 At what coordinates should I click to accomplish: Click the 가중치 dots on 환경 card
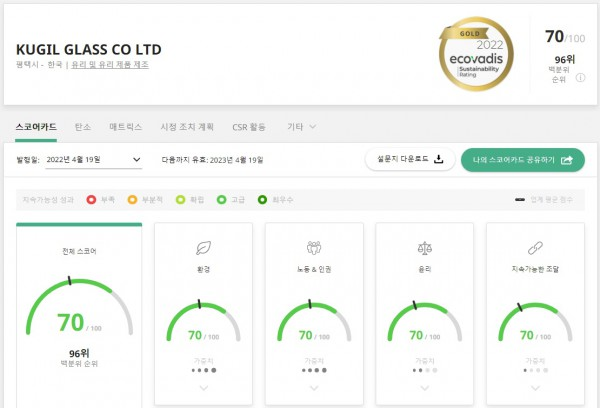point(204,370)
